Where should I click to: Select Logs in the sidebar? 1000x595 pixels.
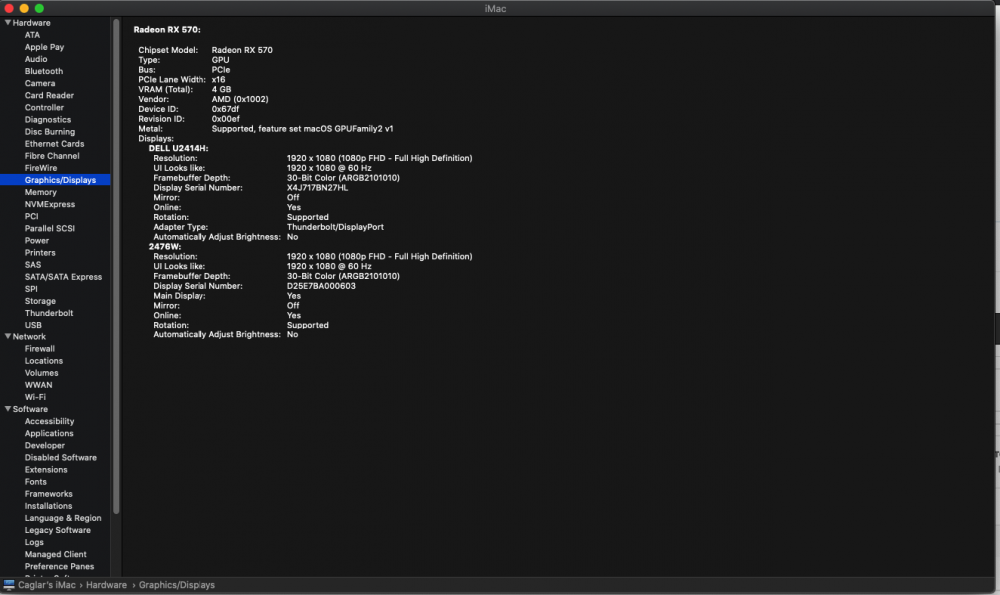click(34, 543)
